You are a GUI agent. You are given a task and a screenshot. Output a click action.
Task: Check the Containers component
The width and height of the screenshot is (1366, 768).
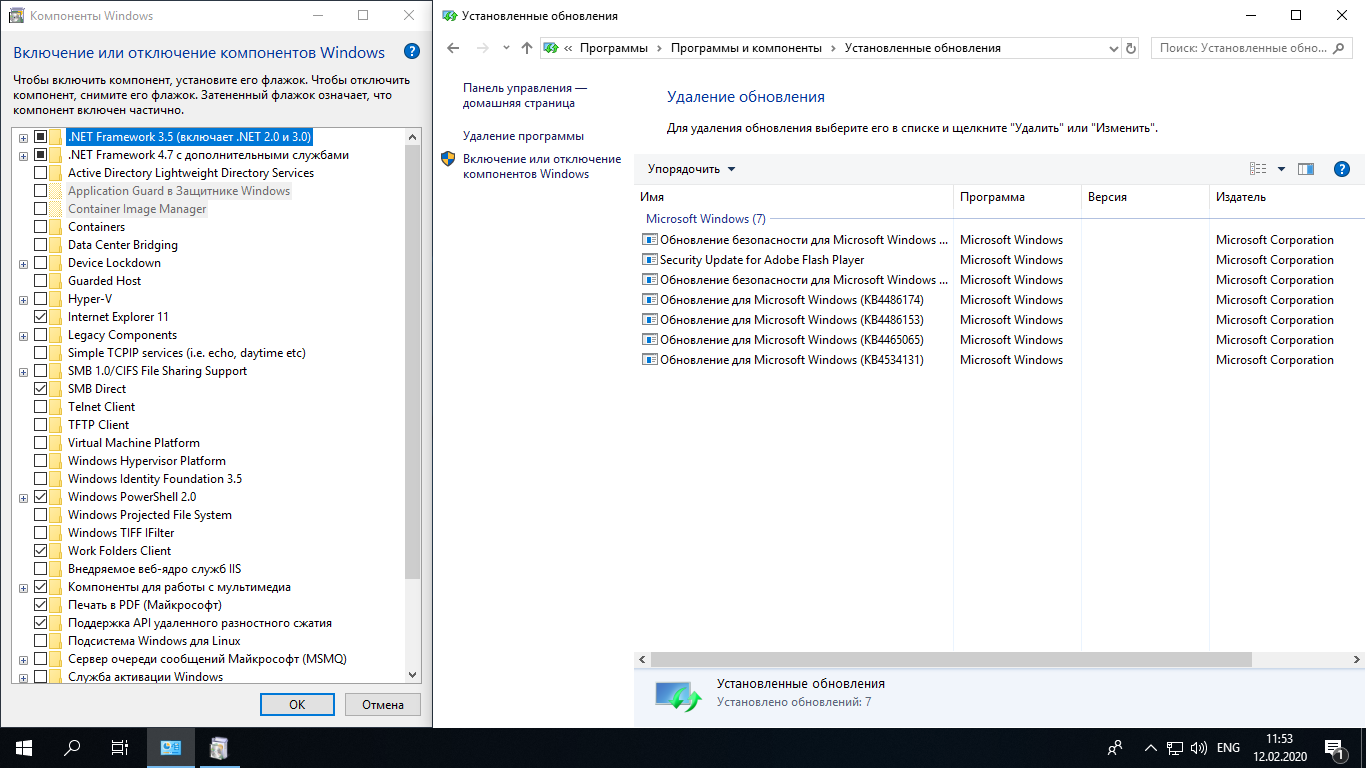[40, 227]
